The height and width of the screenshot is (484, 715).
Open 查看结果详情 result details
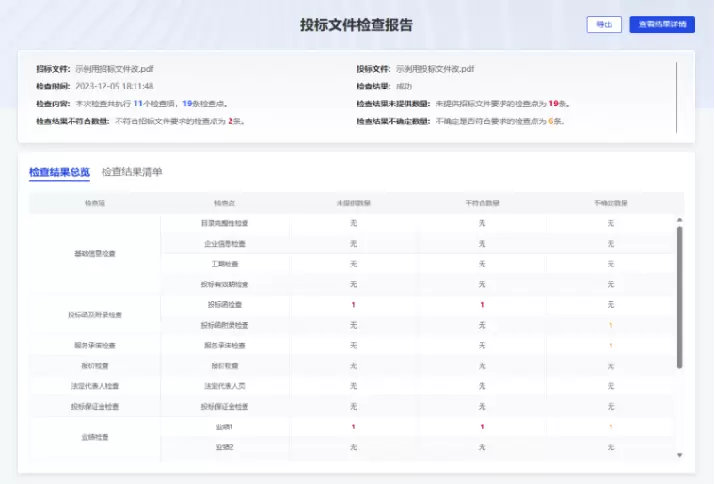point(661,25)
